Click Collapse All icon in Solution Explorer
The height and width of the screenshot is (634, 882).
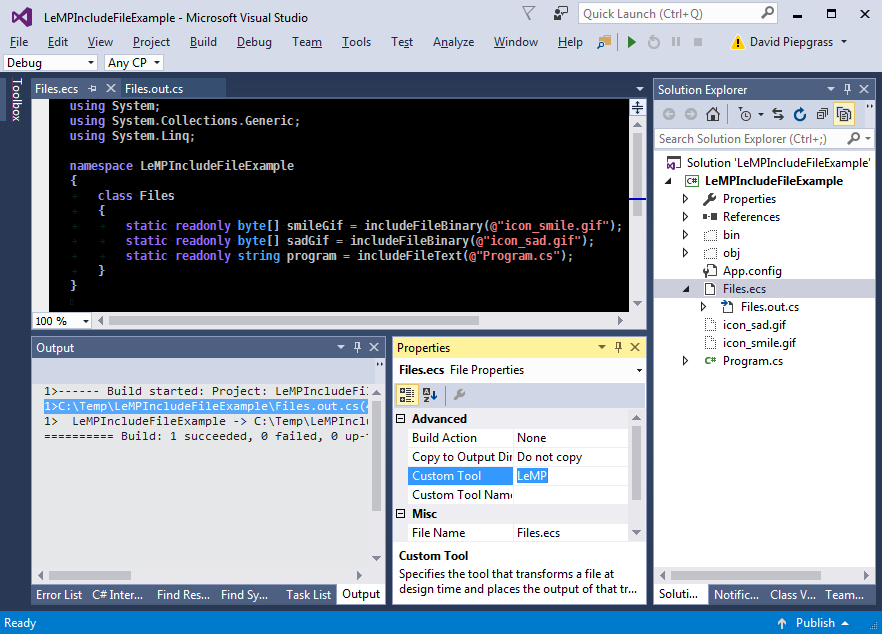[822, 115]
